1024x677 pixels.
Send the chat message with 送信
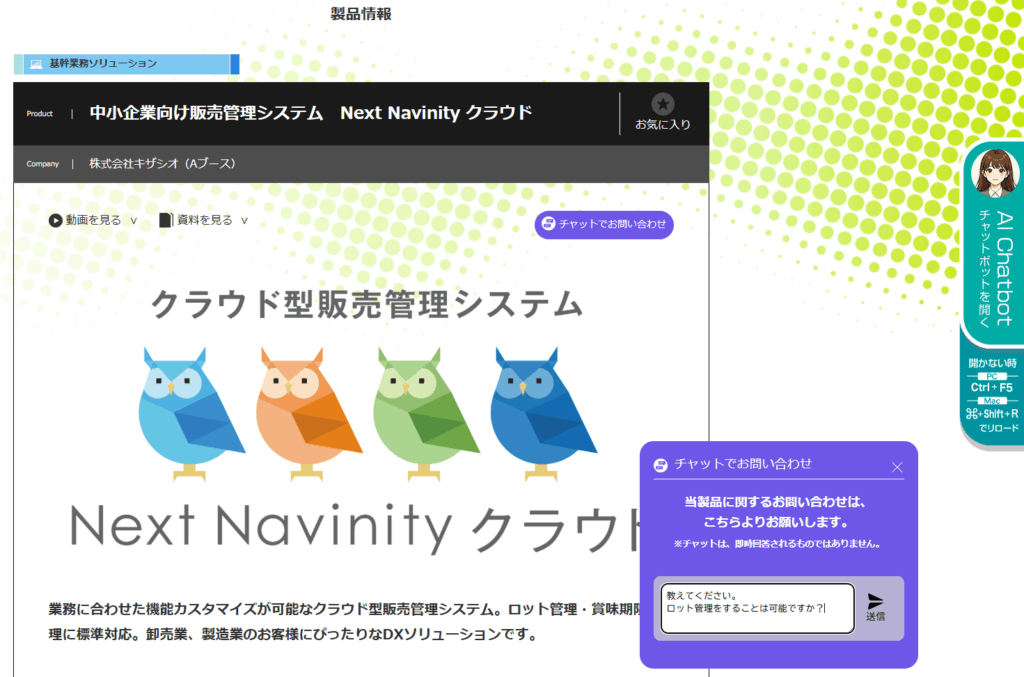875,607
